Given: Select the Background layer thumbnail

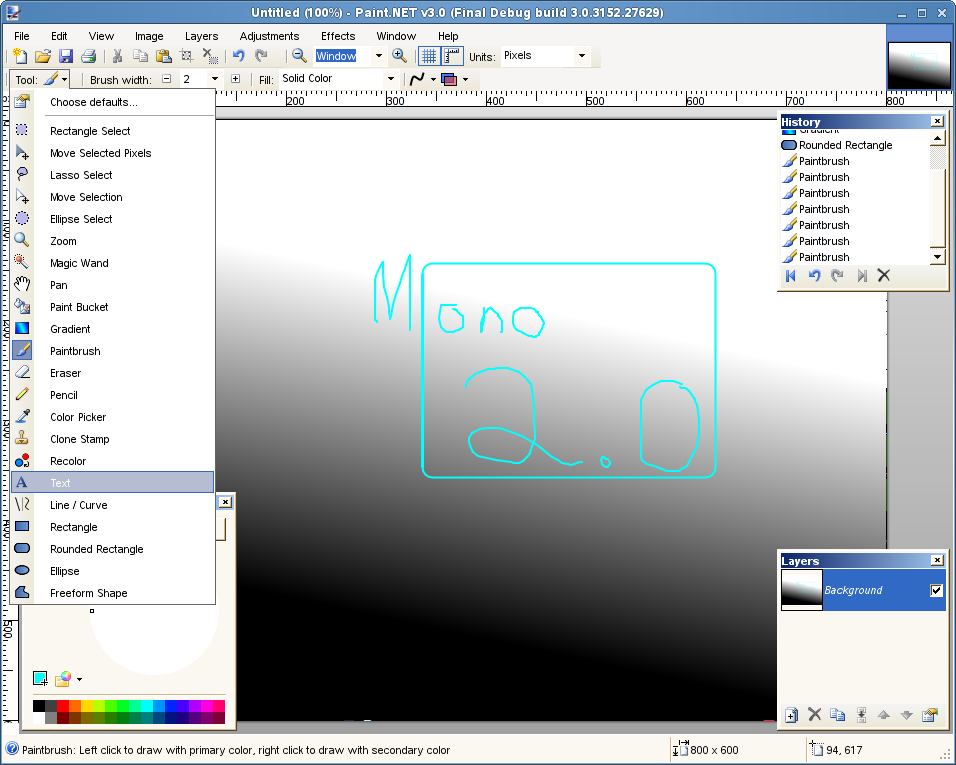Looking at the screenshot, I should tap(802, 590).
